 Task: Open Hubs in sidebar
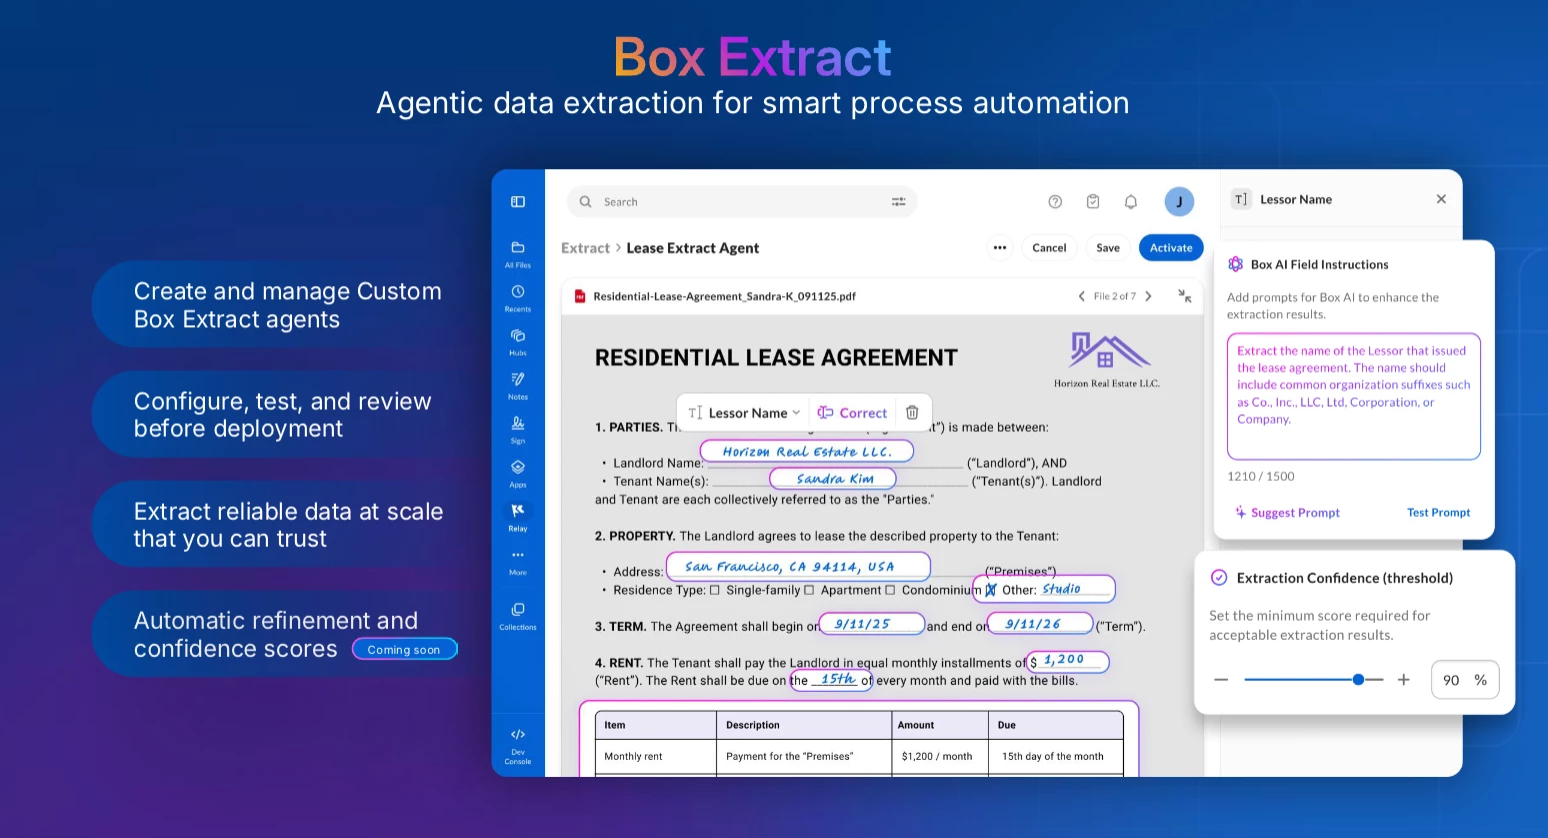518,342
